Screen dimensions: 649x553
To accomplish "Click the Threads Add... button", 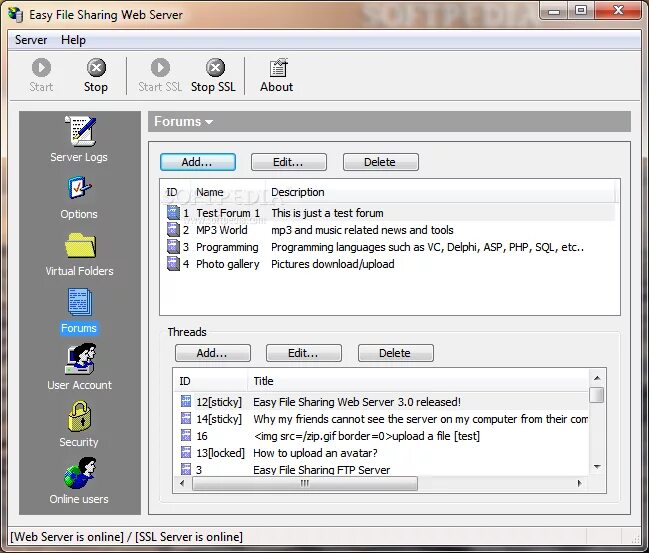I will 213,353.
